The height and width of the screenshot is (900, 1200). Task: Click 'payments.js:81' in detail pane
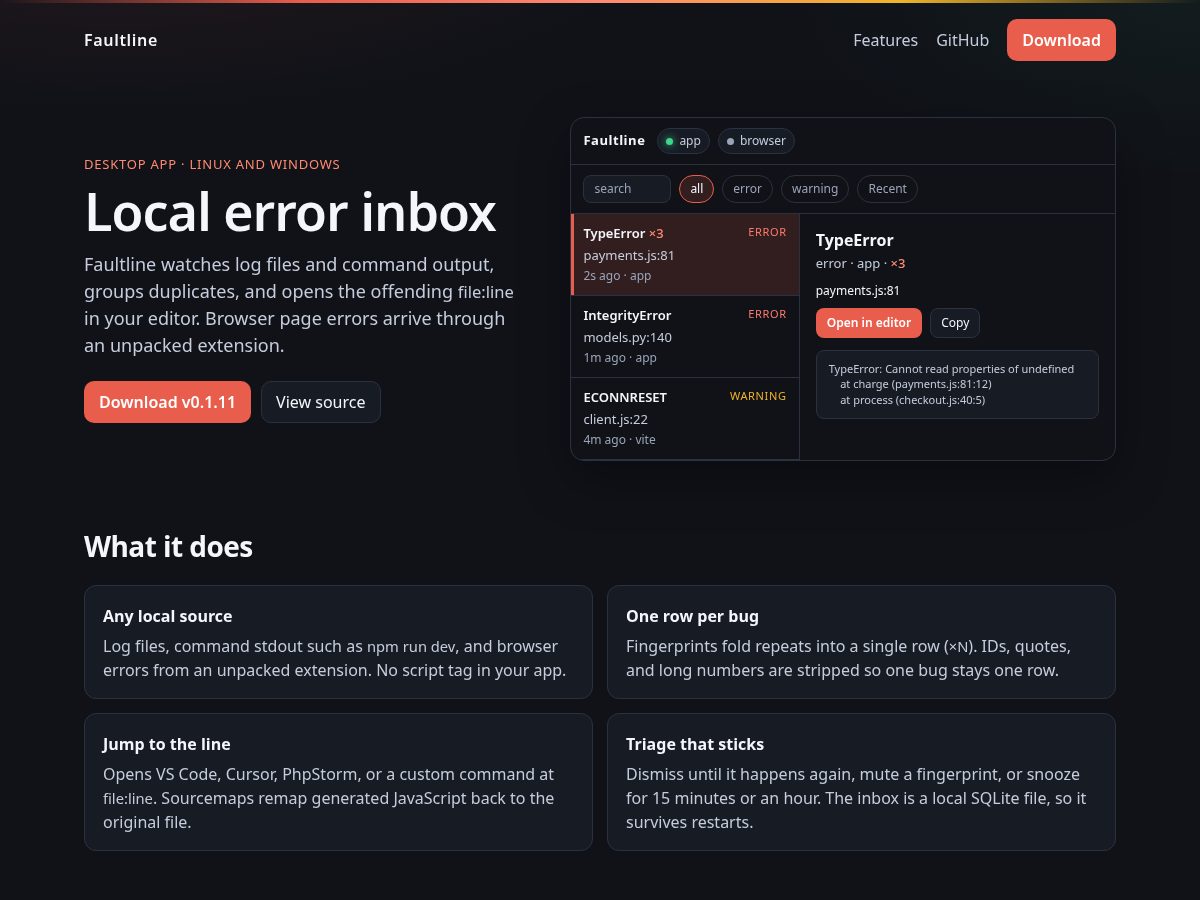point(858,291)
